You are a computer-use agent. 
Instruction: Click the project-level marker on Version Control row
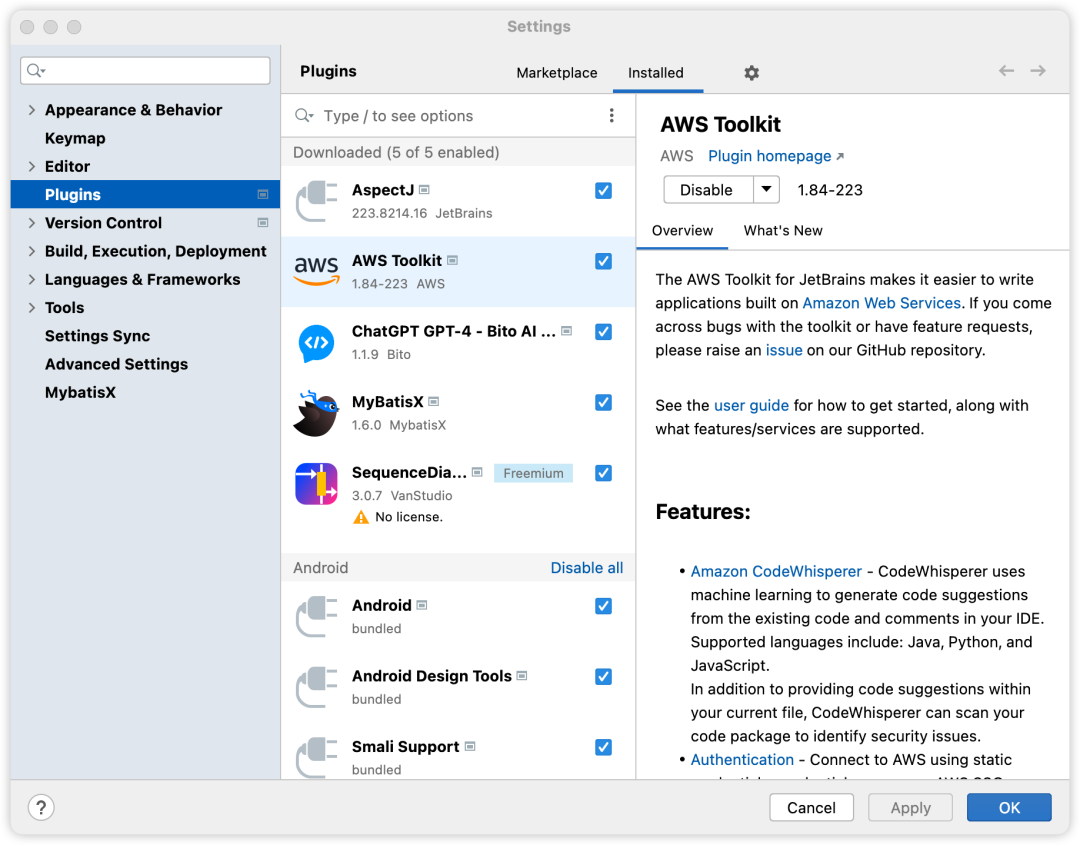pos(262,223)
